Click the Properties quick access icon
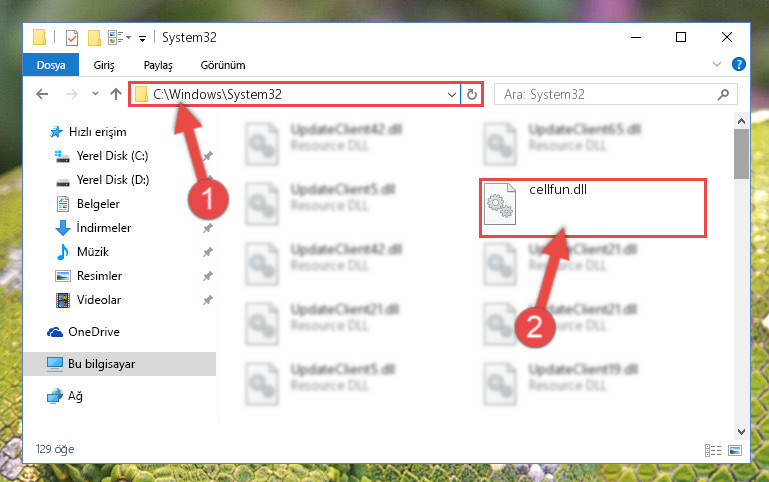The width and height of the screenshot is (769, 482). pyautogui.click(x=72, y=37)
